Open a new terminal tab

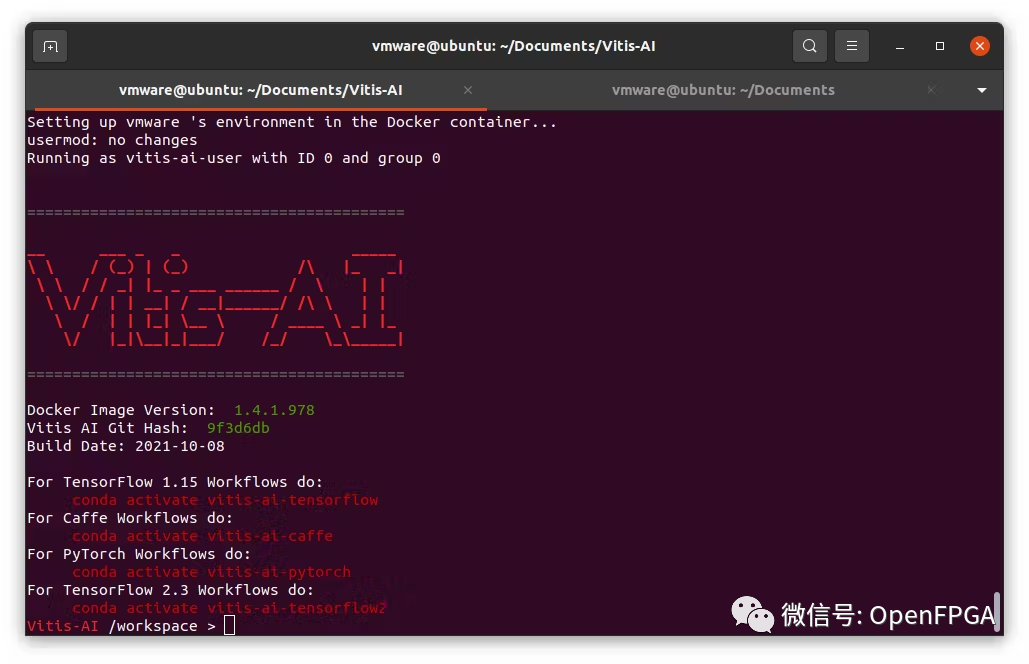tap(50, 46)
